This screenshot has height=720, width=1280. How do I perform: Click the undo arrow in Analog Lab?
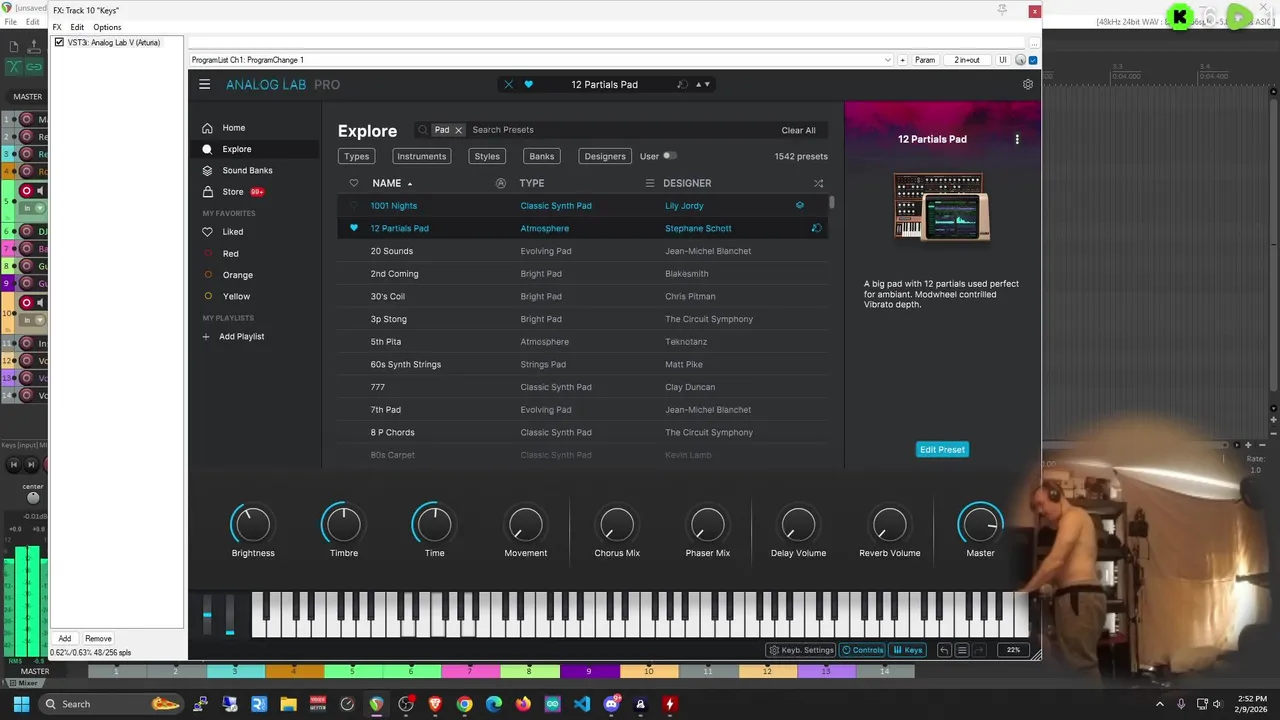tap(943, 650)
